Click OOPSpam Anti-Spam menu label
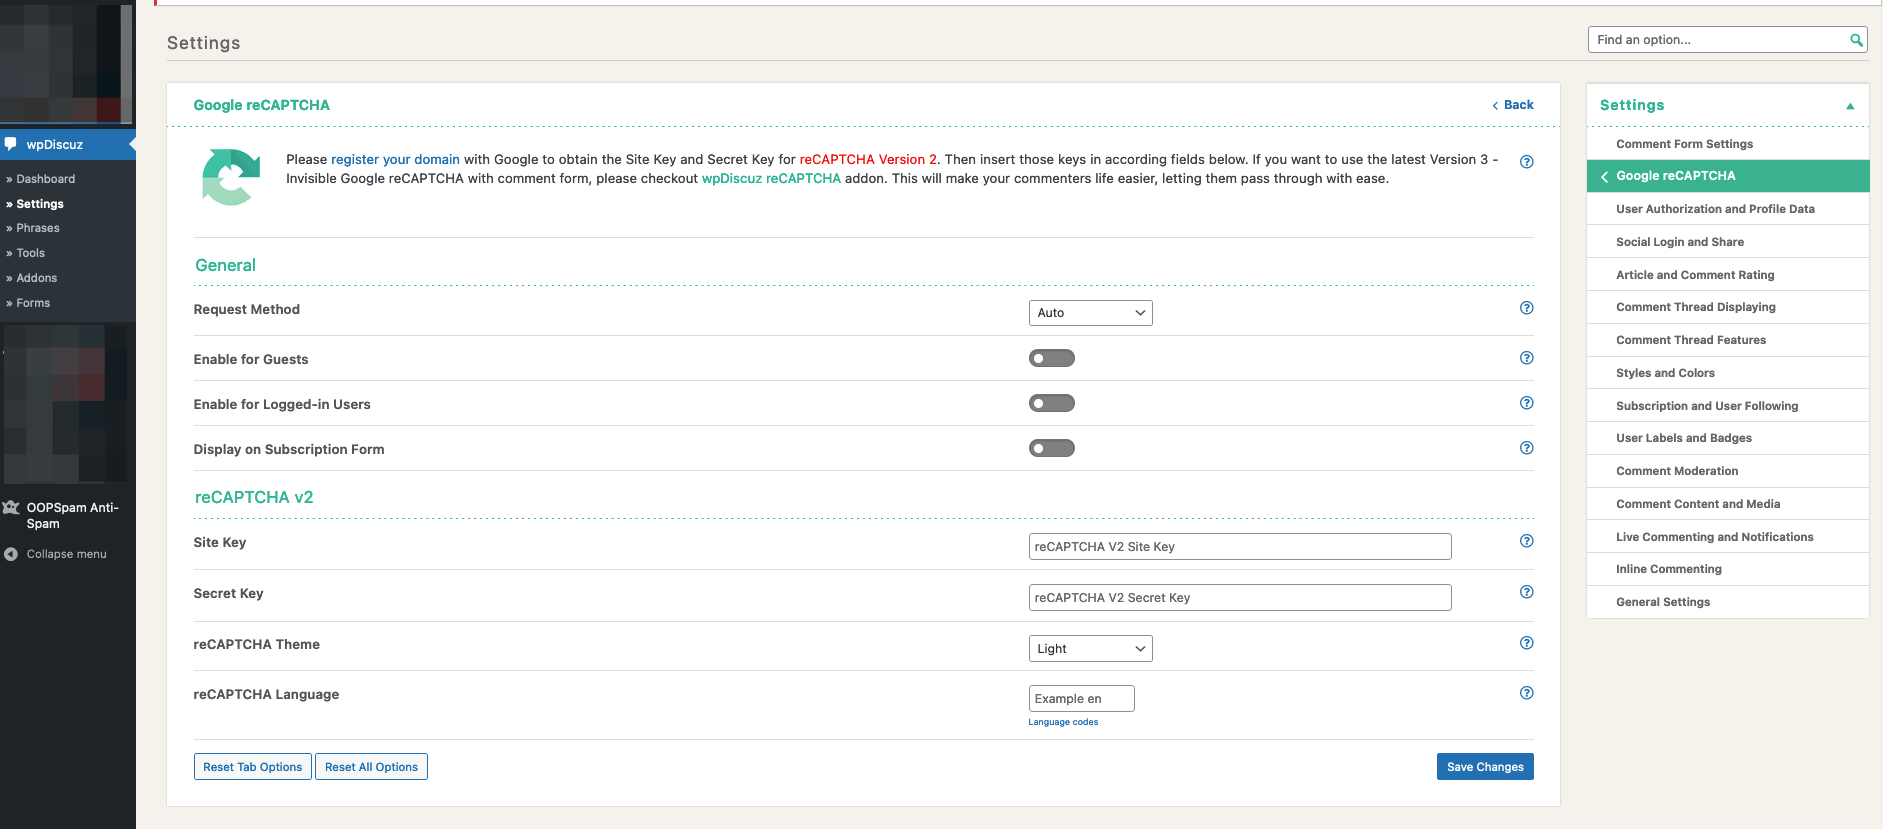The image size is (1883, 829). click(x=72, y=516)
